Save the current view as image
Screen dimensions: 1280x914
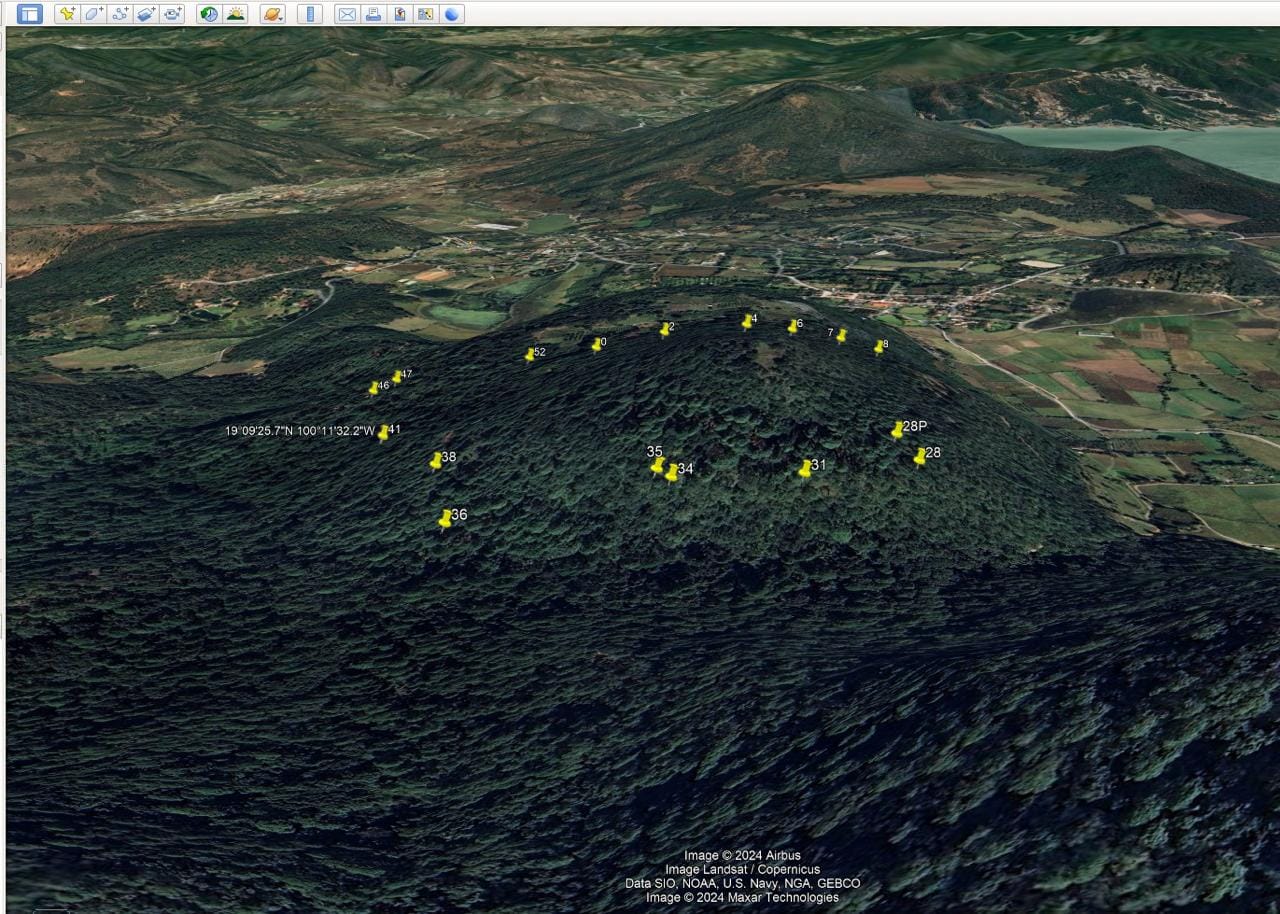click(x=399, y=14)
